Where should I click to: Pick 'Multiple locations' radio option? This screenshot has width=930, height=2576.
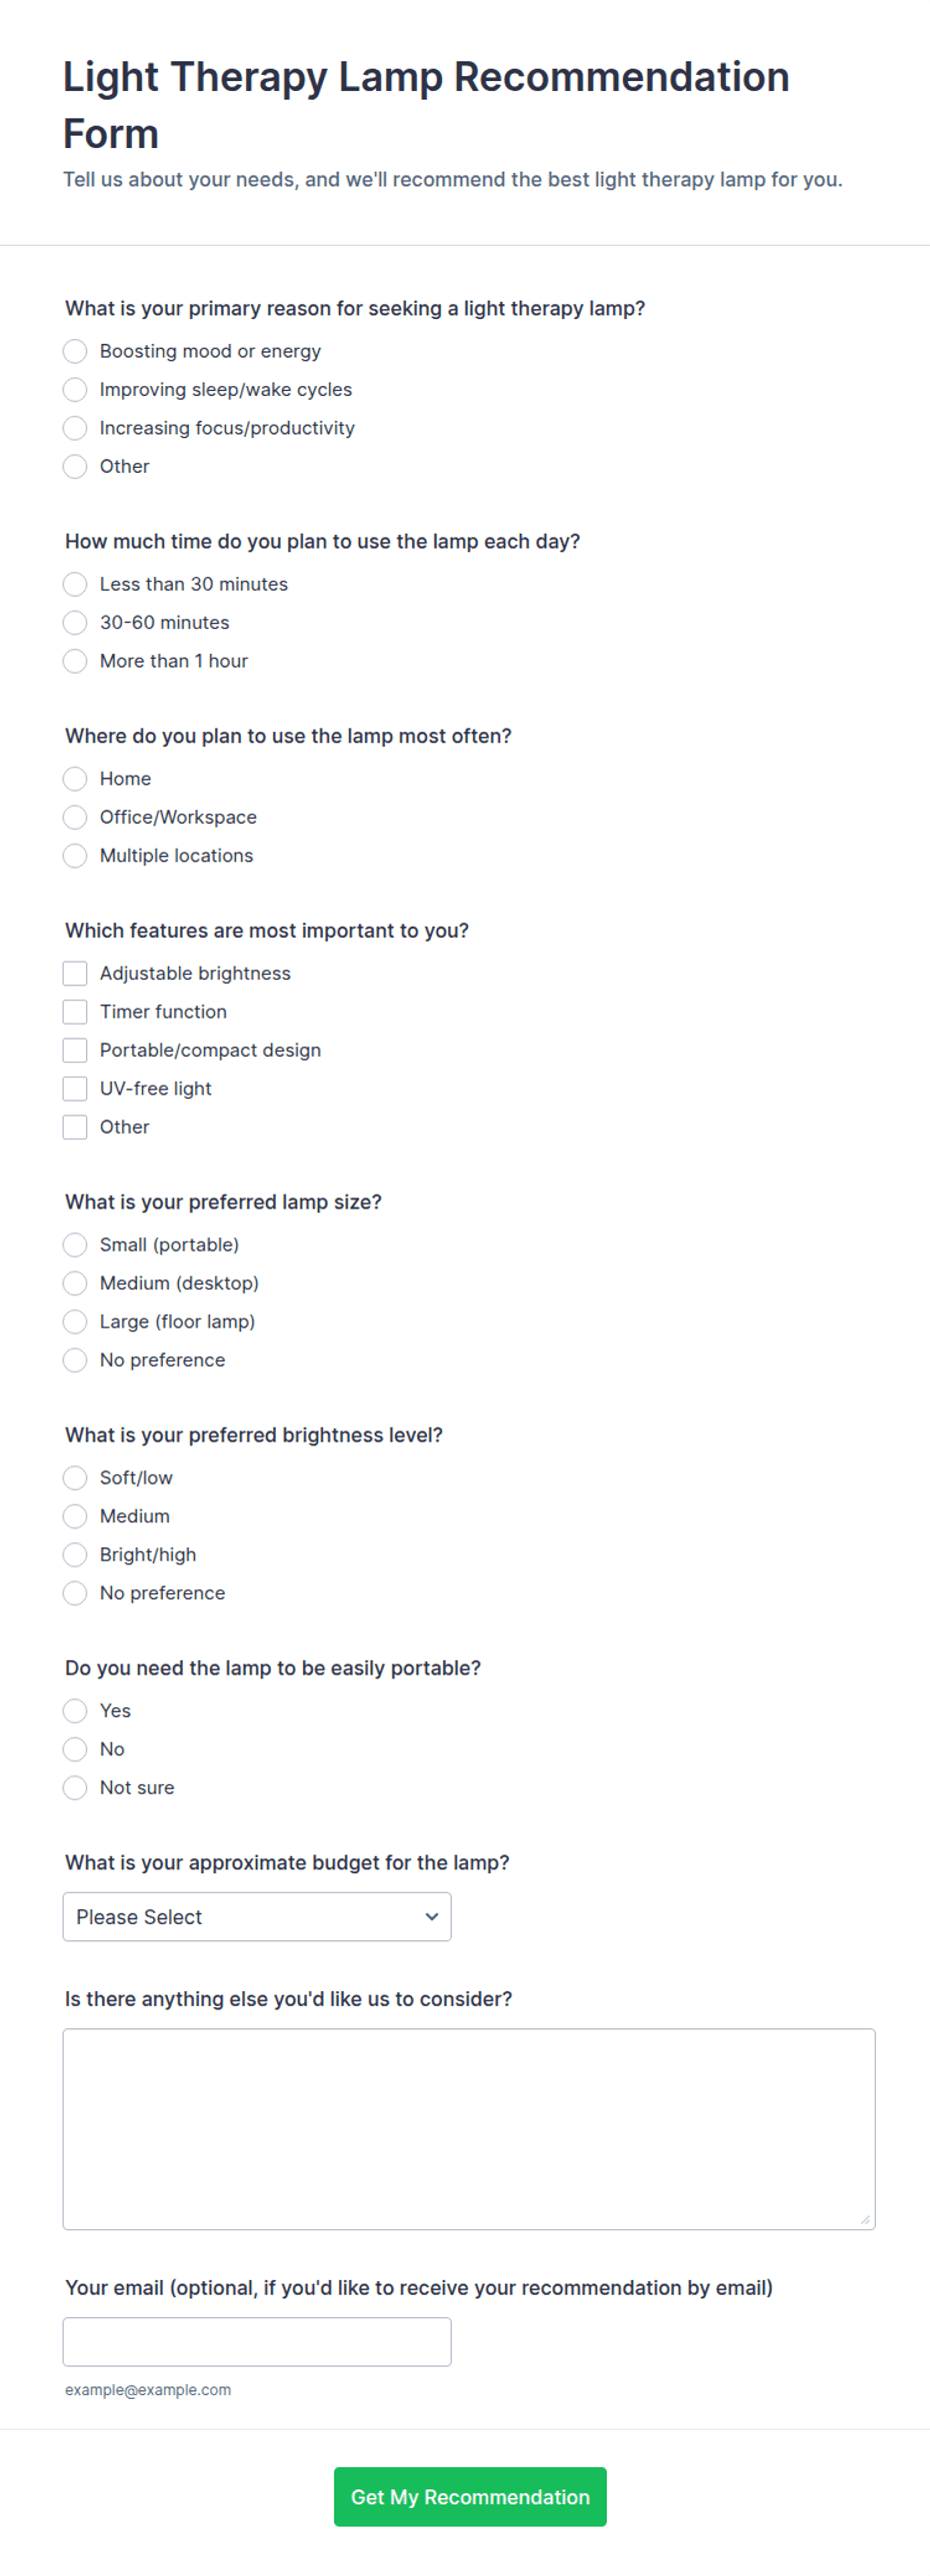[75, 855]
